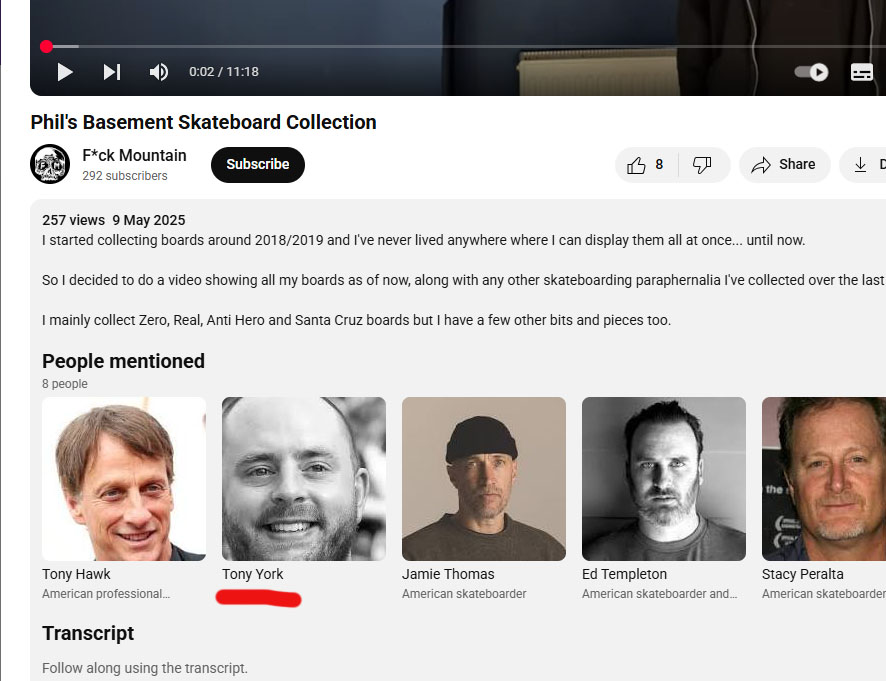886x681 pixels.
Task: View Ed Templeton's photo card
Action: pyautogui.click(x=664, y=478)
